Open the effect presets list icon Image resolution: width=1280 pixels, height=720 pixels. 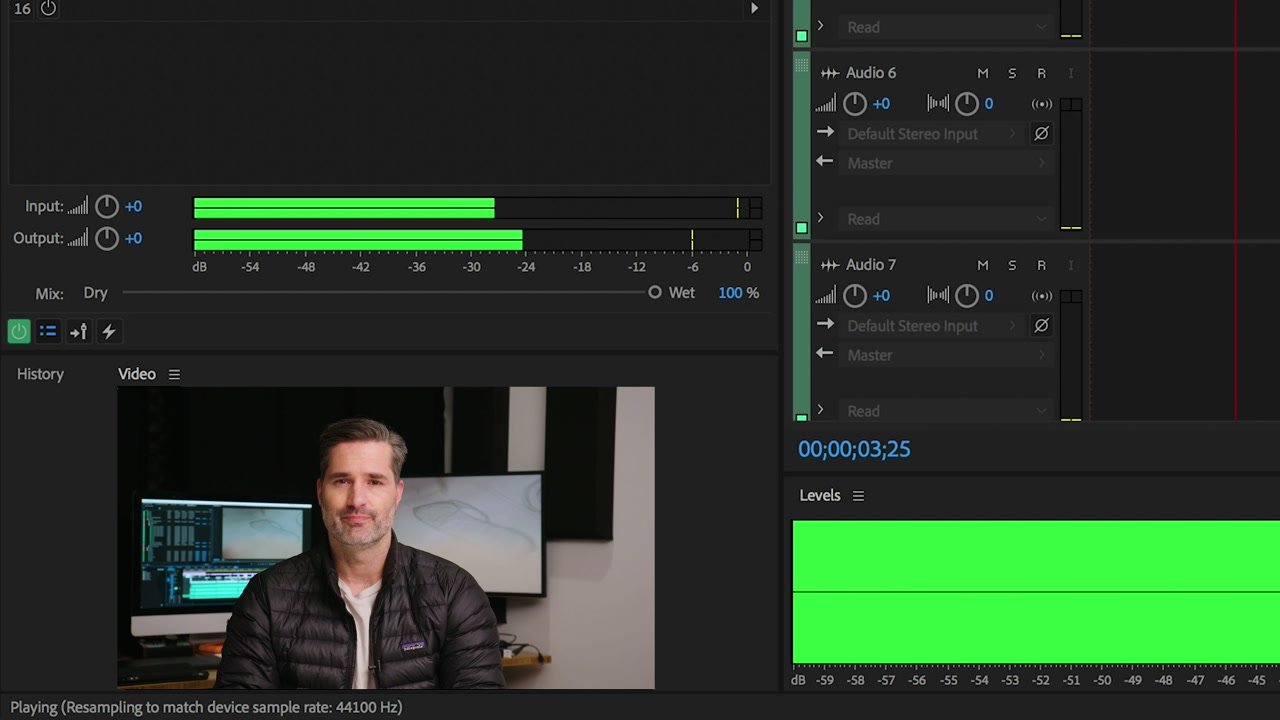[48, 331]
